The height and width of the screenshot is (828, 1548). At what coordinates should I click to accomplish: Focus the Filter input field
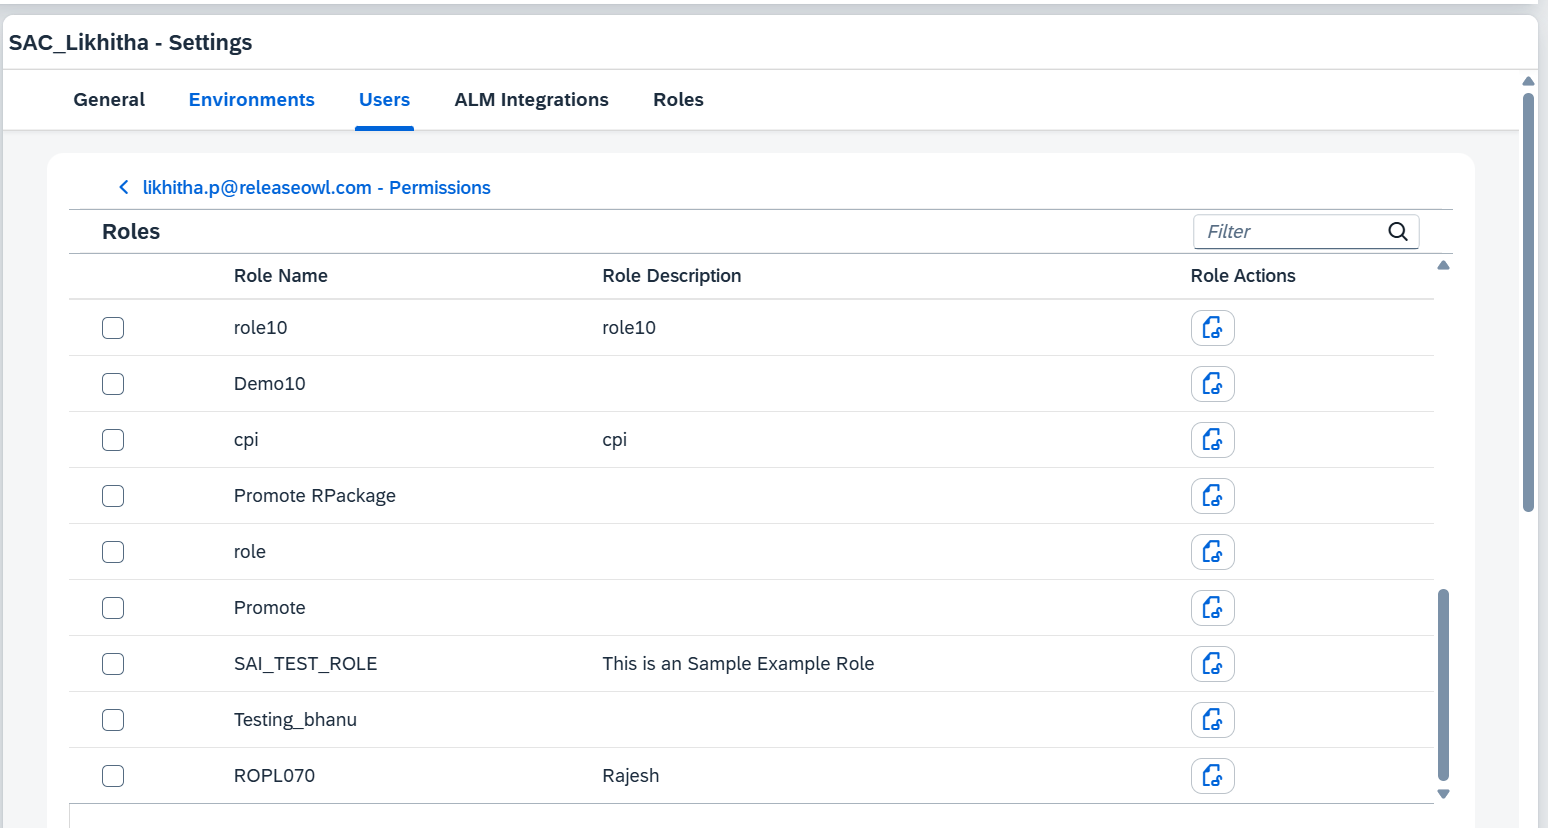[1290, 232]
